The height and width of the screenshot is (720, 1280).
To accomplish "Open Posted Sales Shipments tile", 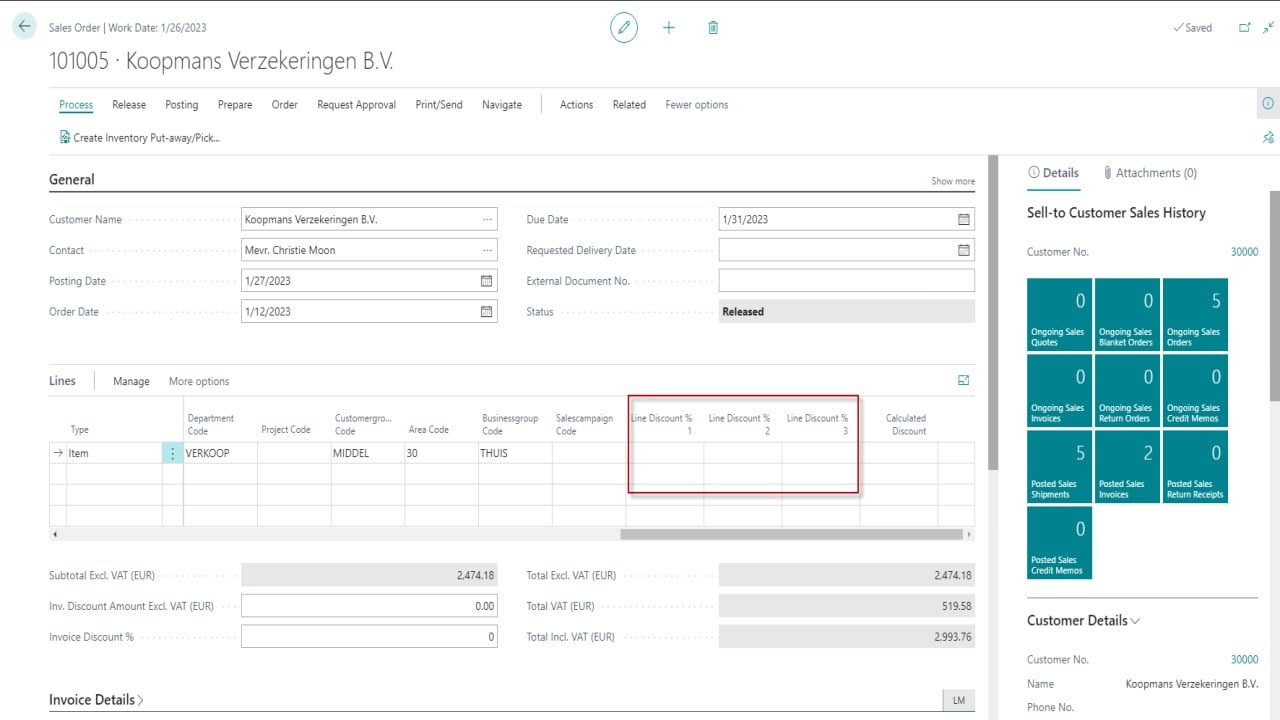I will tap(1059, 467).
